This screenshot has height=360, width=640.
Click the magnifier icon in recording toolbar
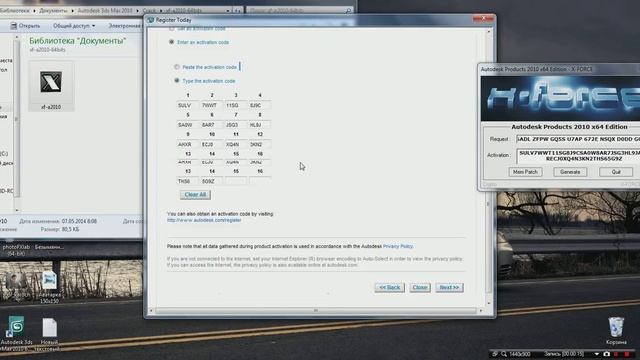[x=504, y=354]
